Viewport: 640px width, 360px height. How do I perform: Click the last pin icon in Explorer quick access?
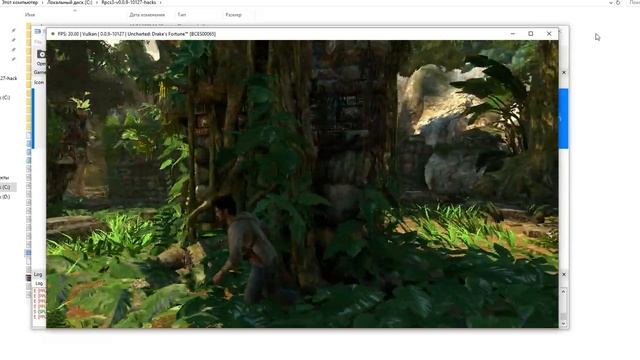(x=13, y=59)
